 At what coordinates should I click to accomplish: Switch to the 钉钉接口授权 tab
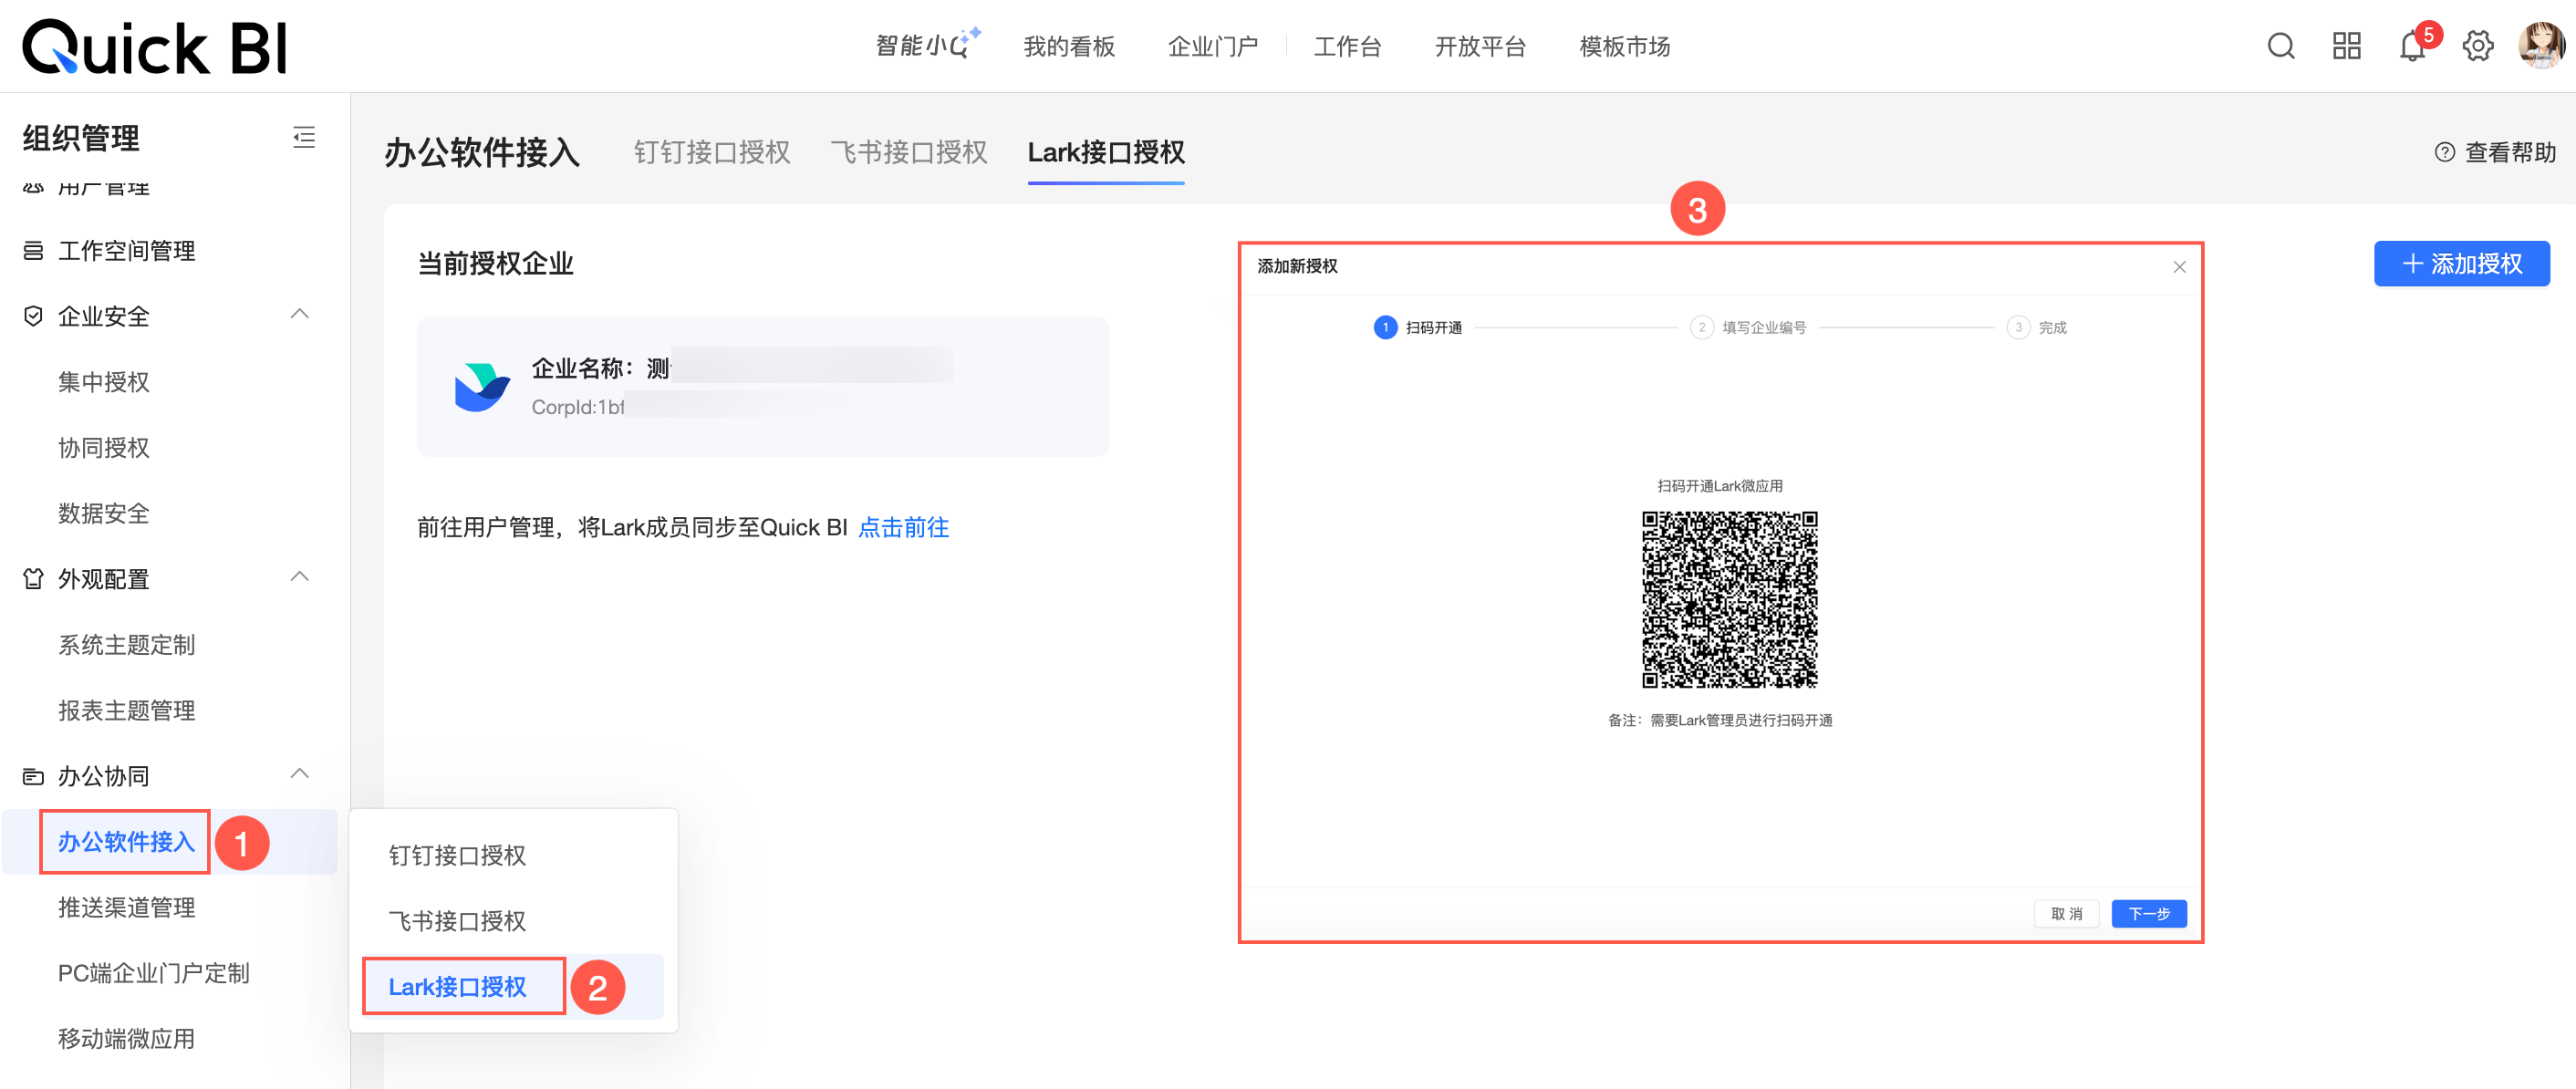point(712,152)
